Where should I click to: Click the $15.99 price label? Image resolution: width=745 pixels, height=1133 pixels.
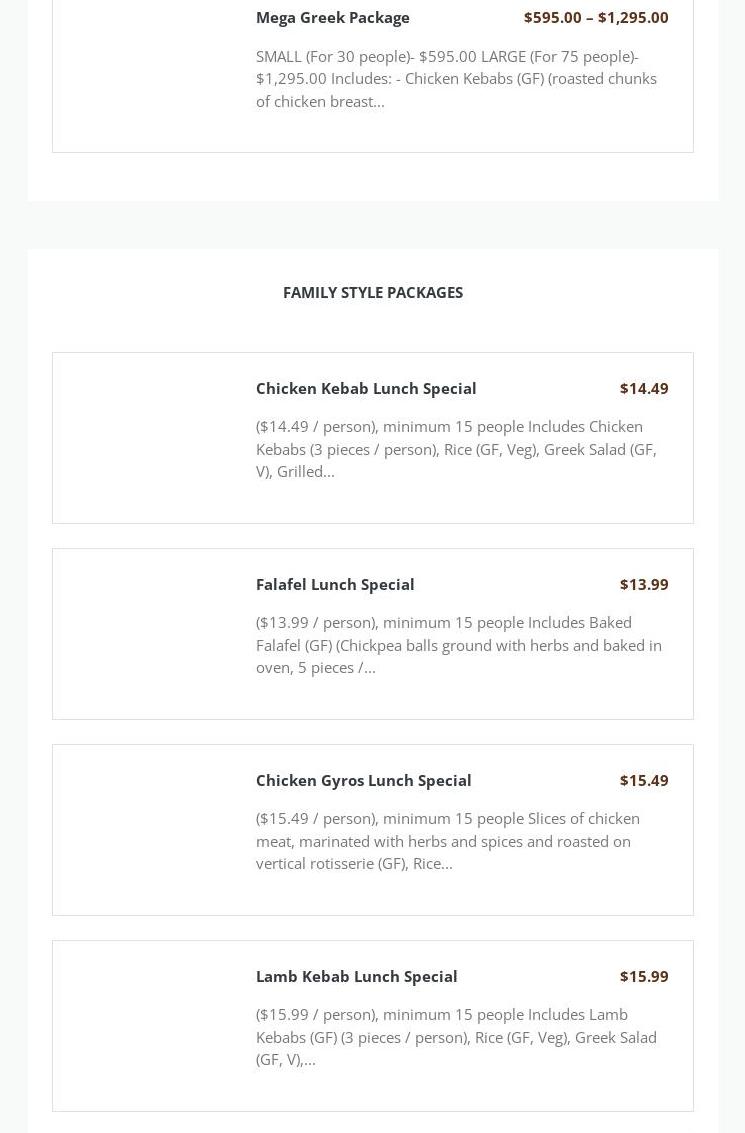[644, 976]
